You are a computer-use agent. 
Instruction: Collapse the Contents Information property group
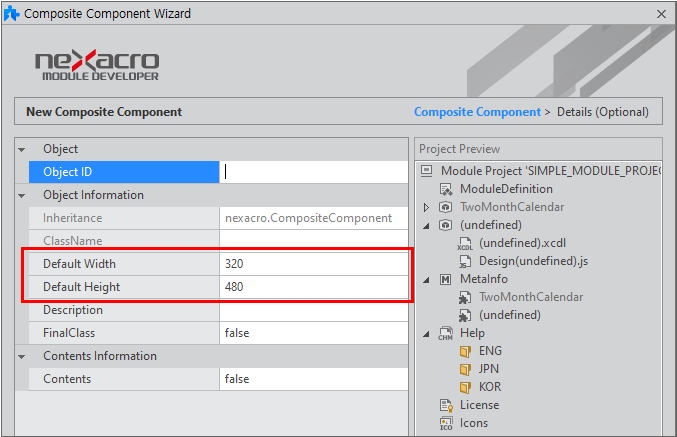22,356
